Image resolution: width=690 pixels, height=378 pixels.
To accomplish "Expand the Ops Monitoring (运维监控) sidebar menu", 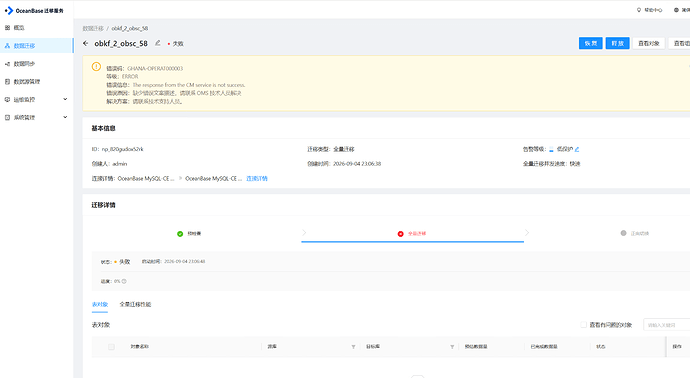I will [37, 100].
